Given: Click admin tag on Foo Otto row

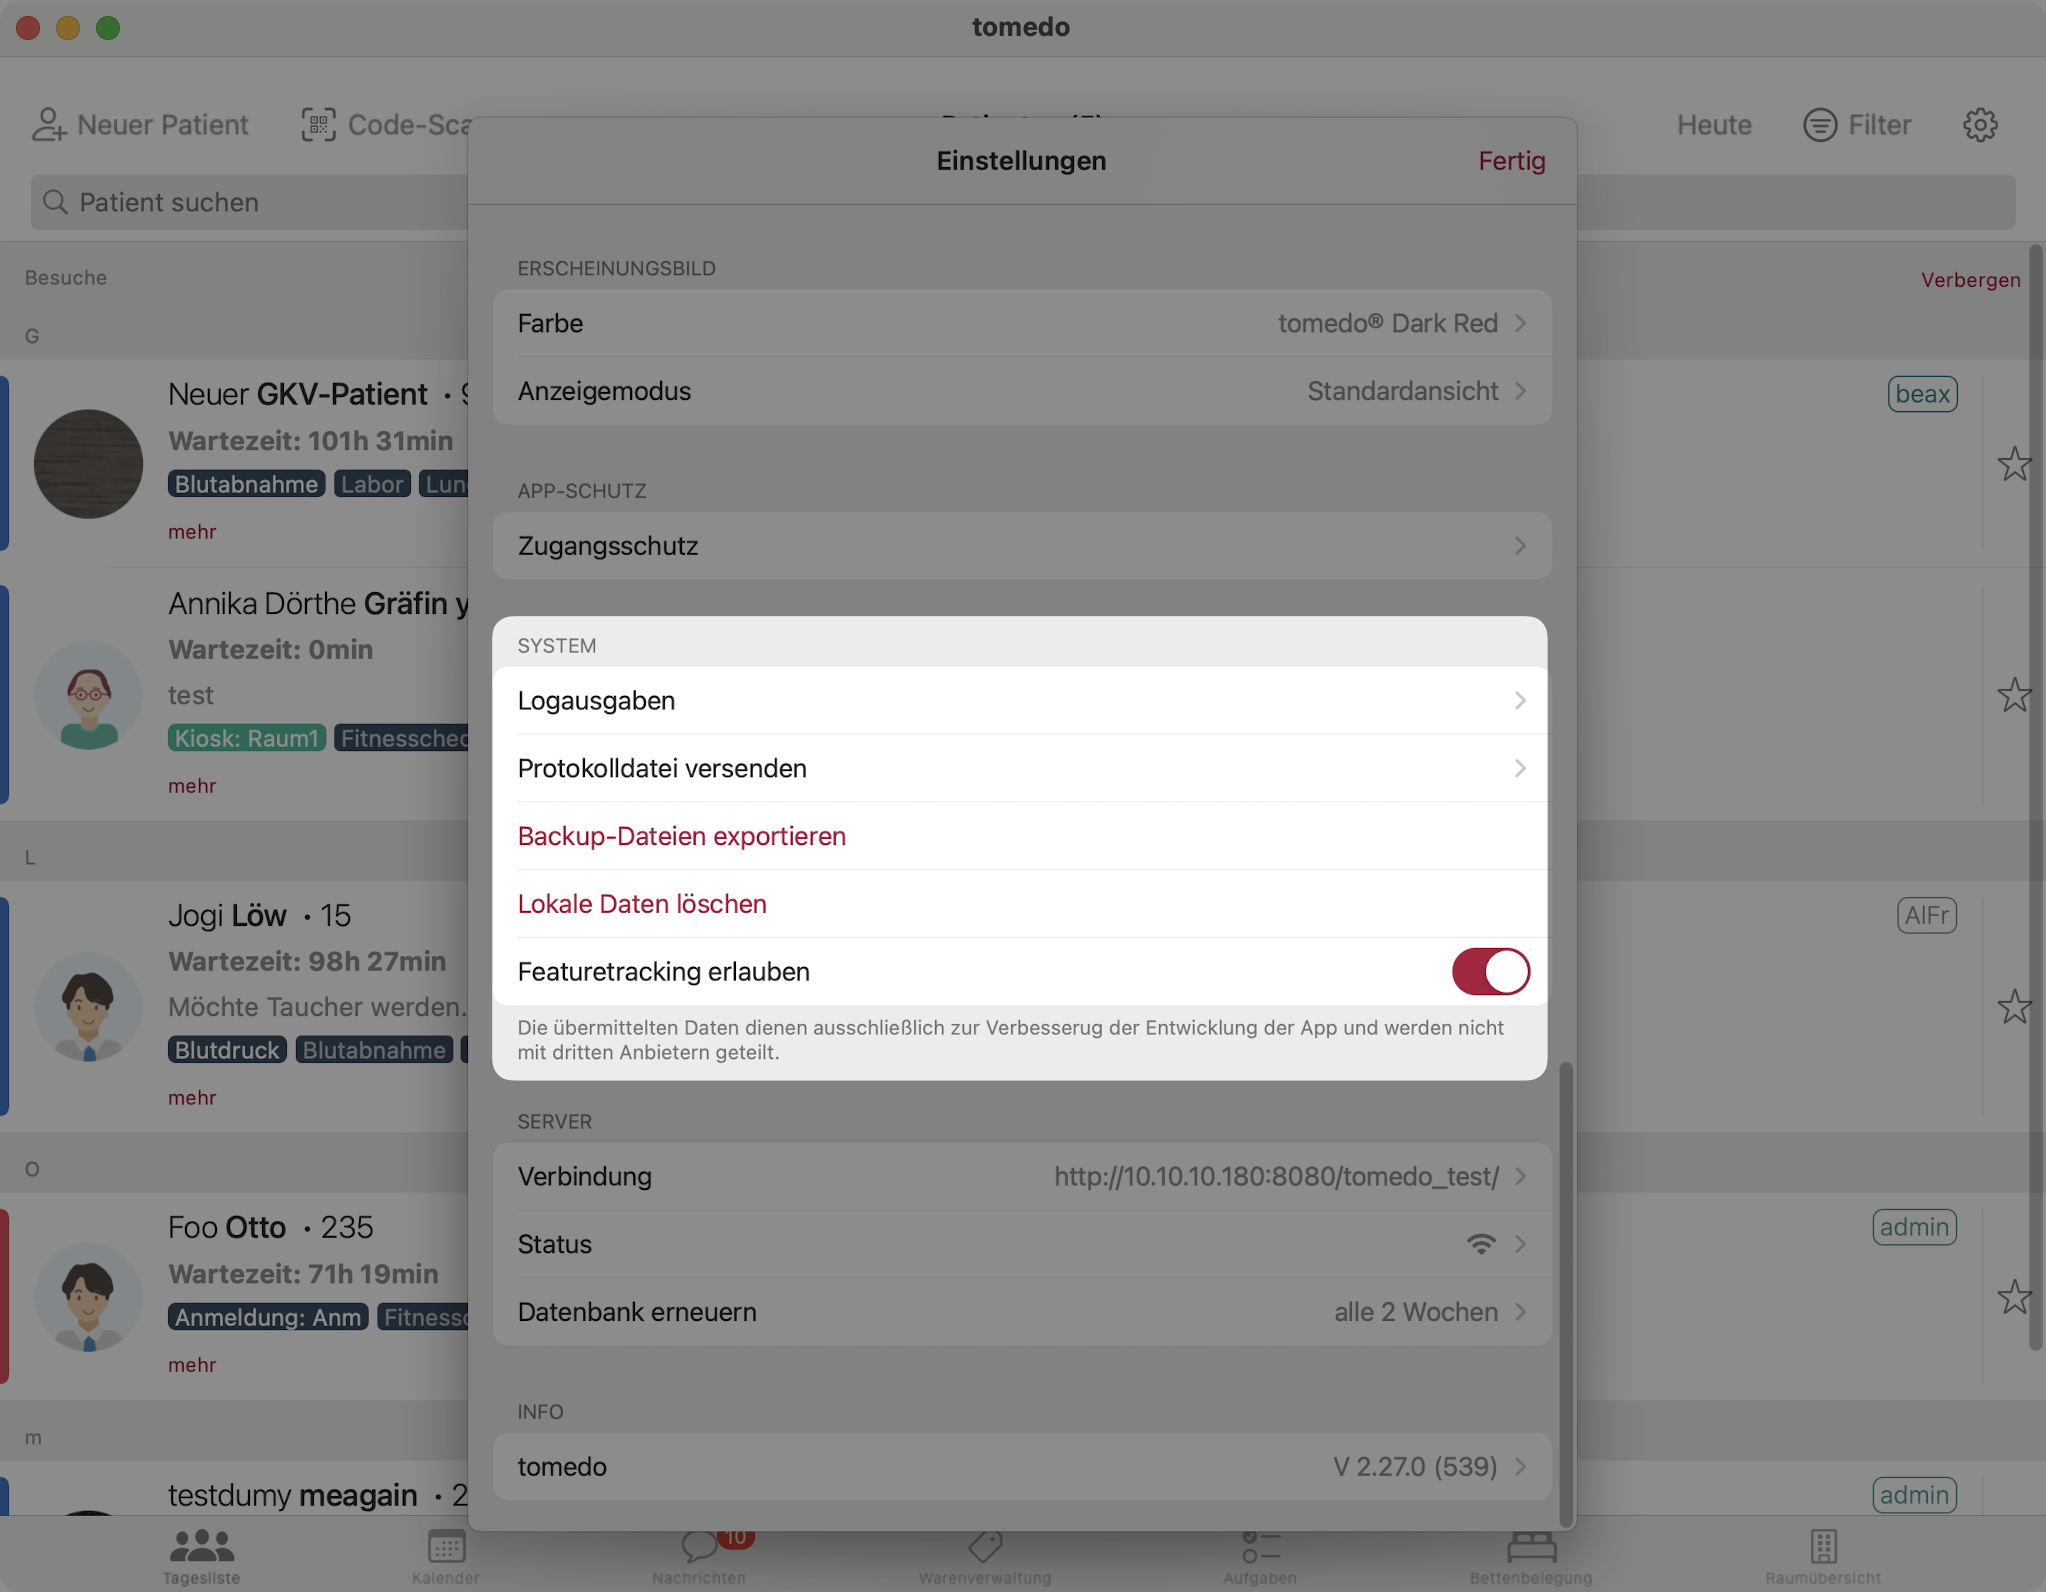Looking at the screenshot, I should coord(1914,1227).
